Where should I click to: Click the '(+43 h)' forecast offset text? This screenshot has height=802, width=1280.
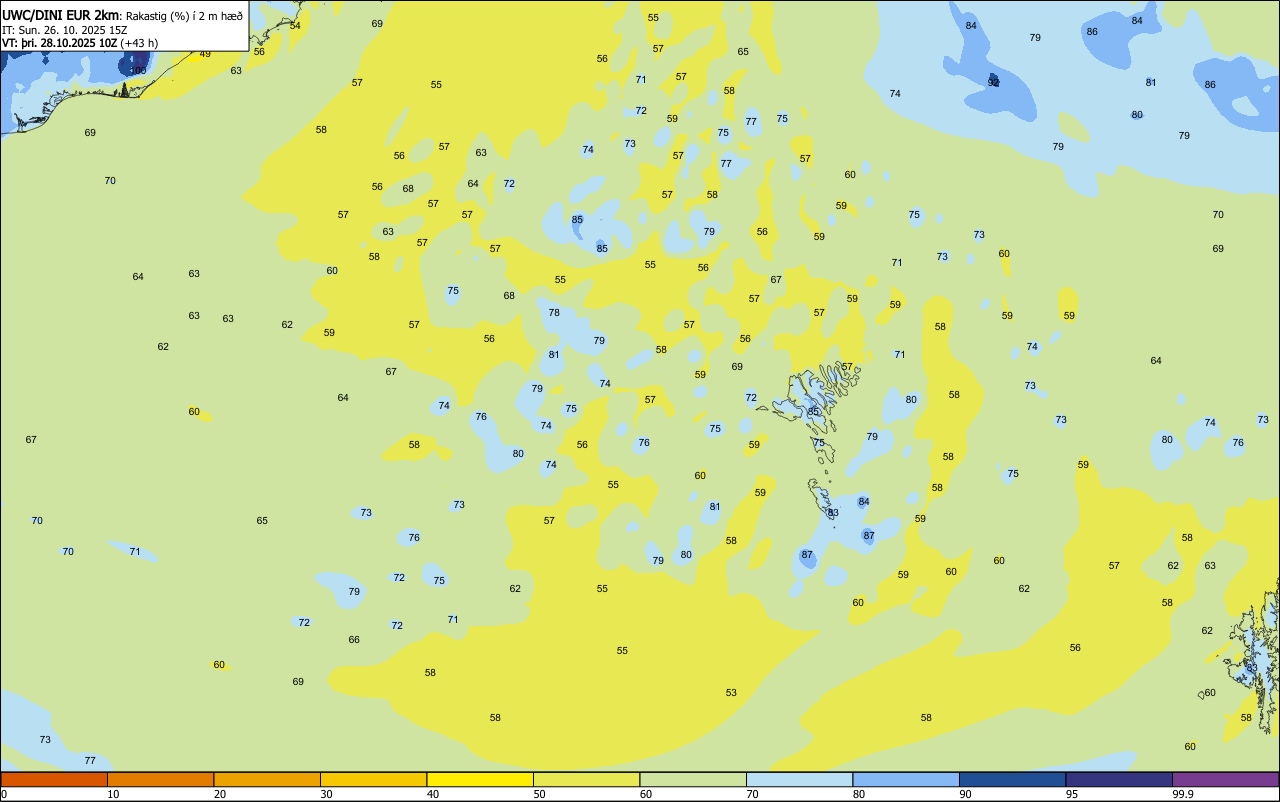pos(139,43)
